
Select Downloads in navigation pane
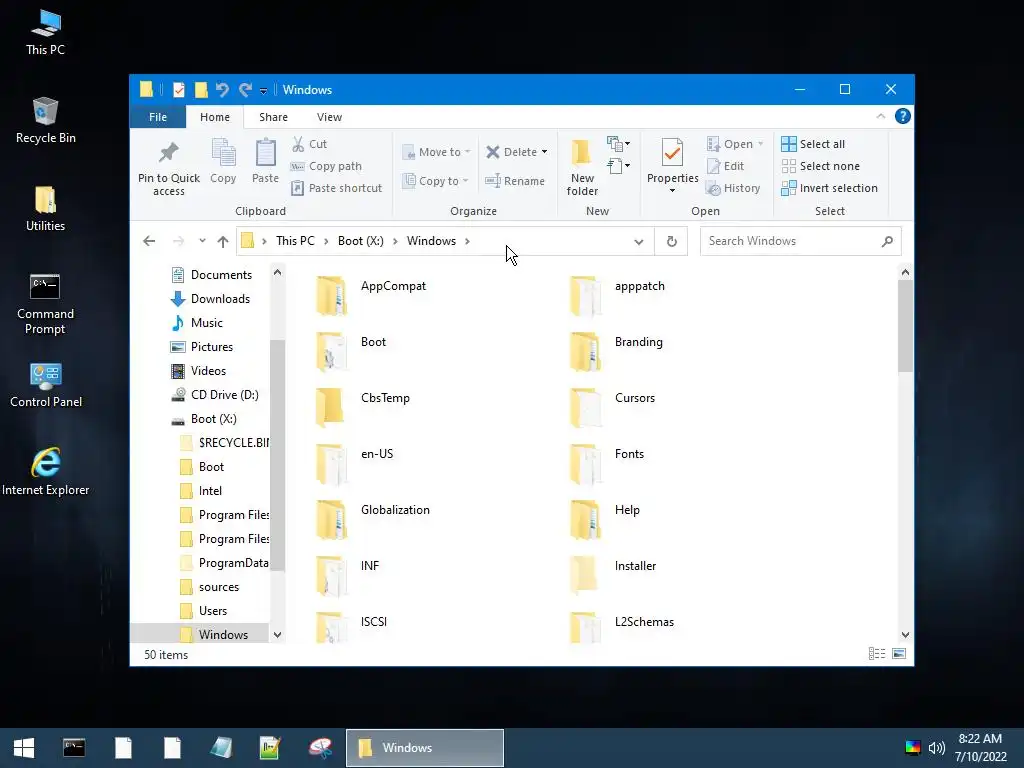tap(210, 299)
